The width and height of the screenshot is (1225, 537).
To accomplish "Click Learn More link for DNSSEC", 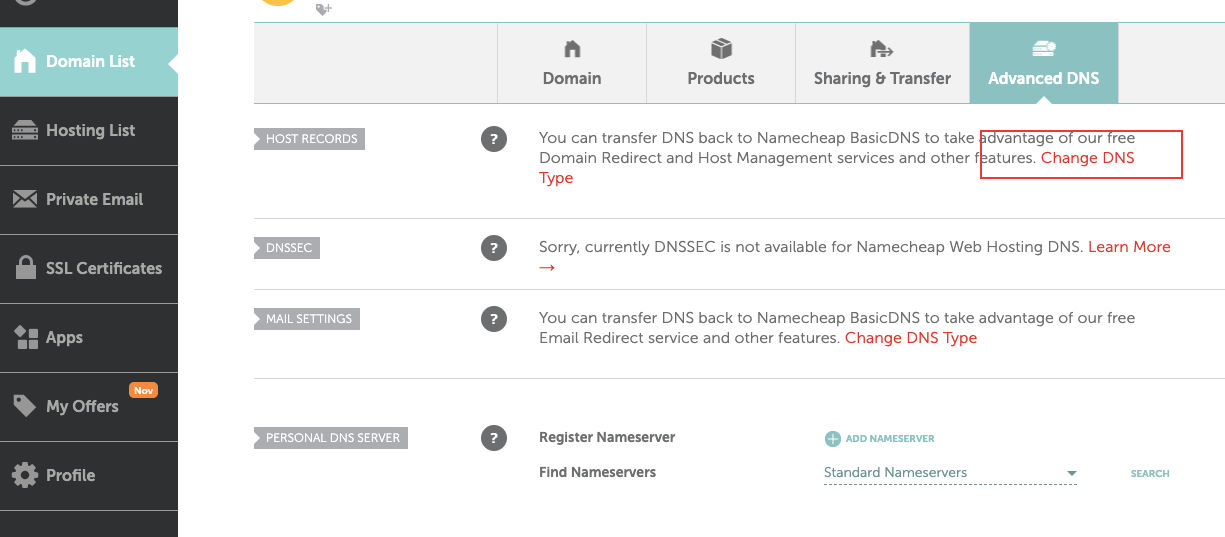I will [x=1129, y=247].
